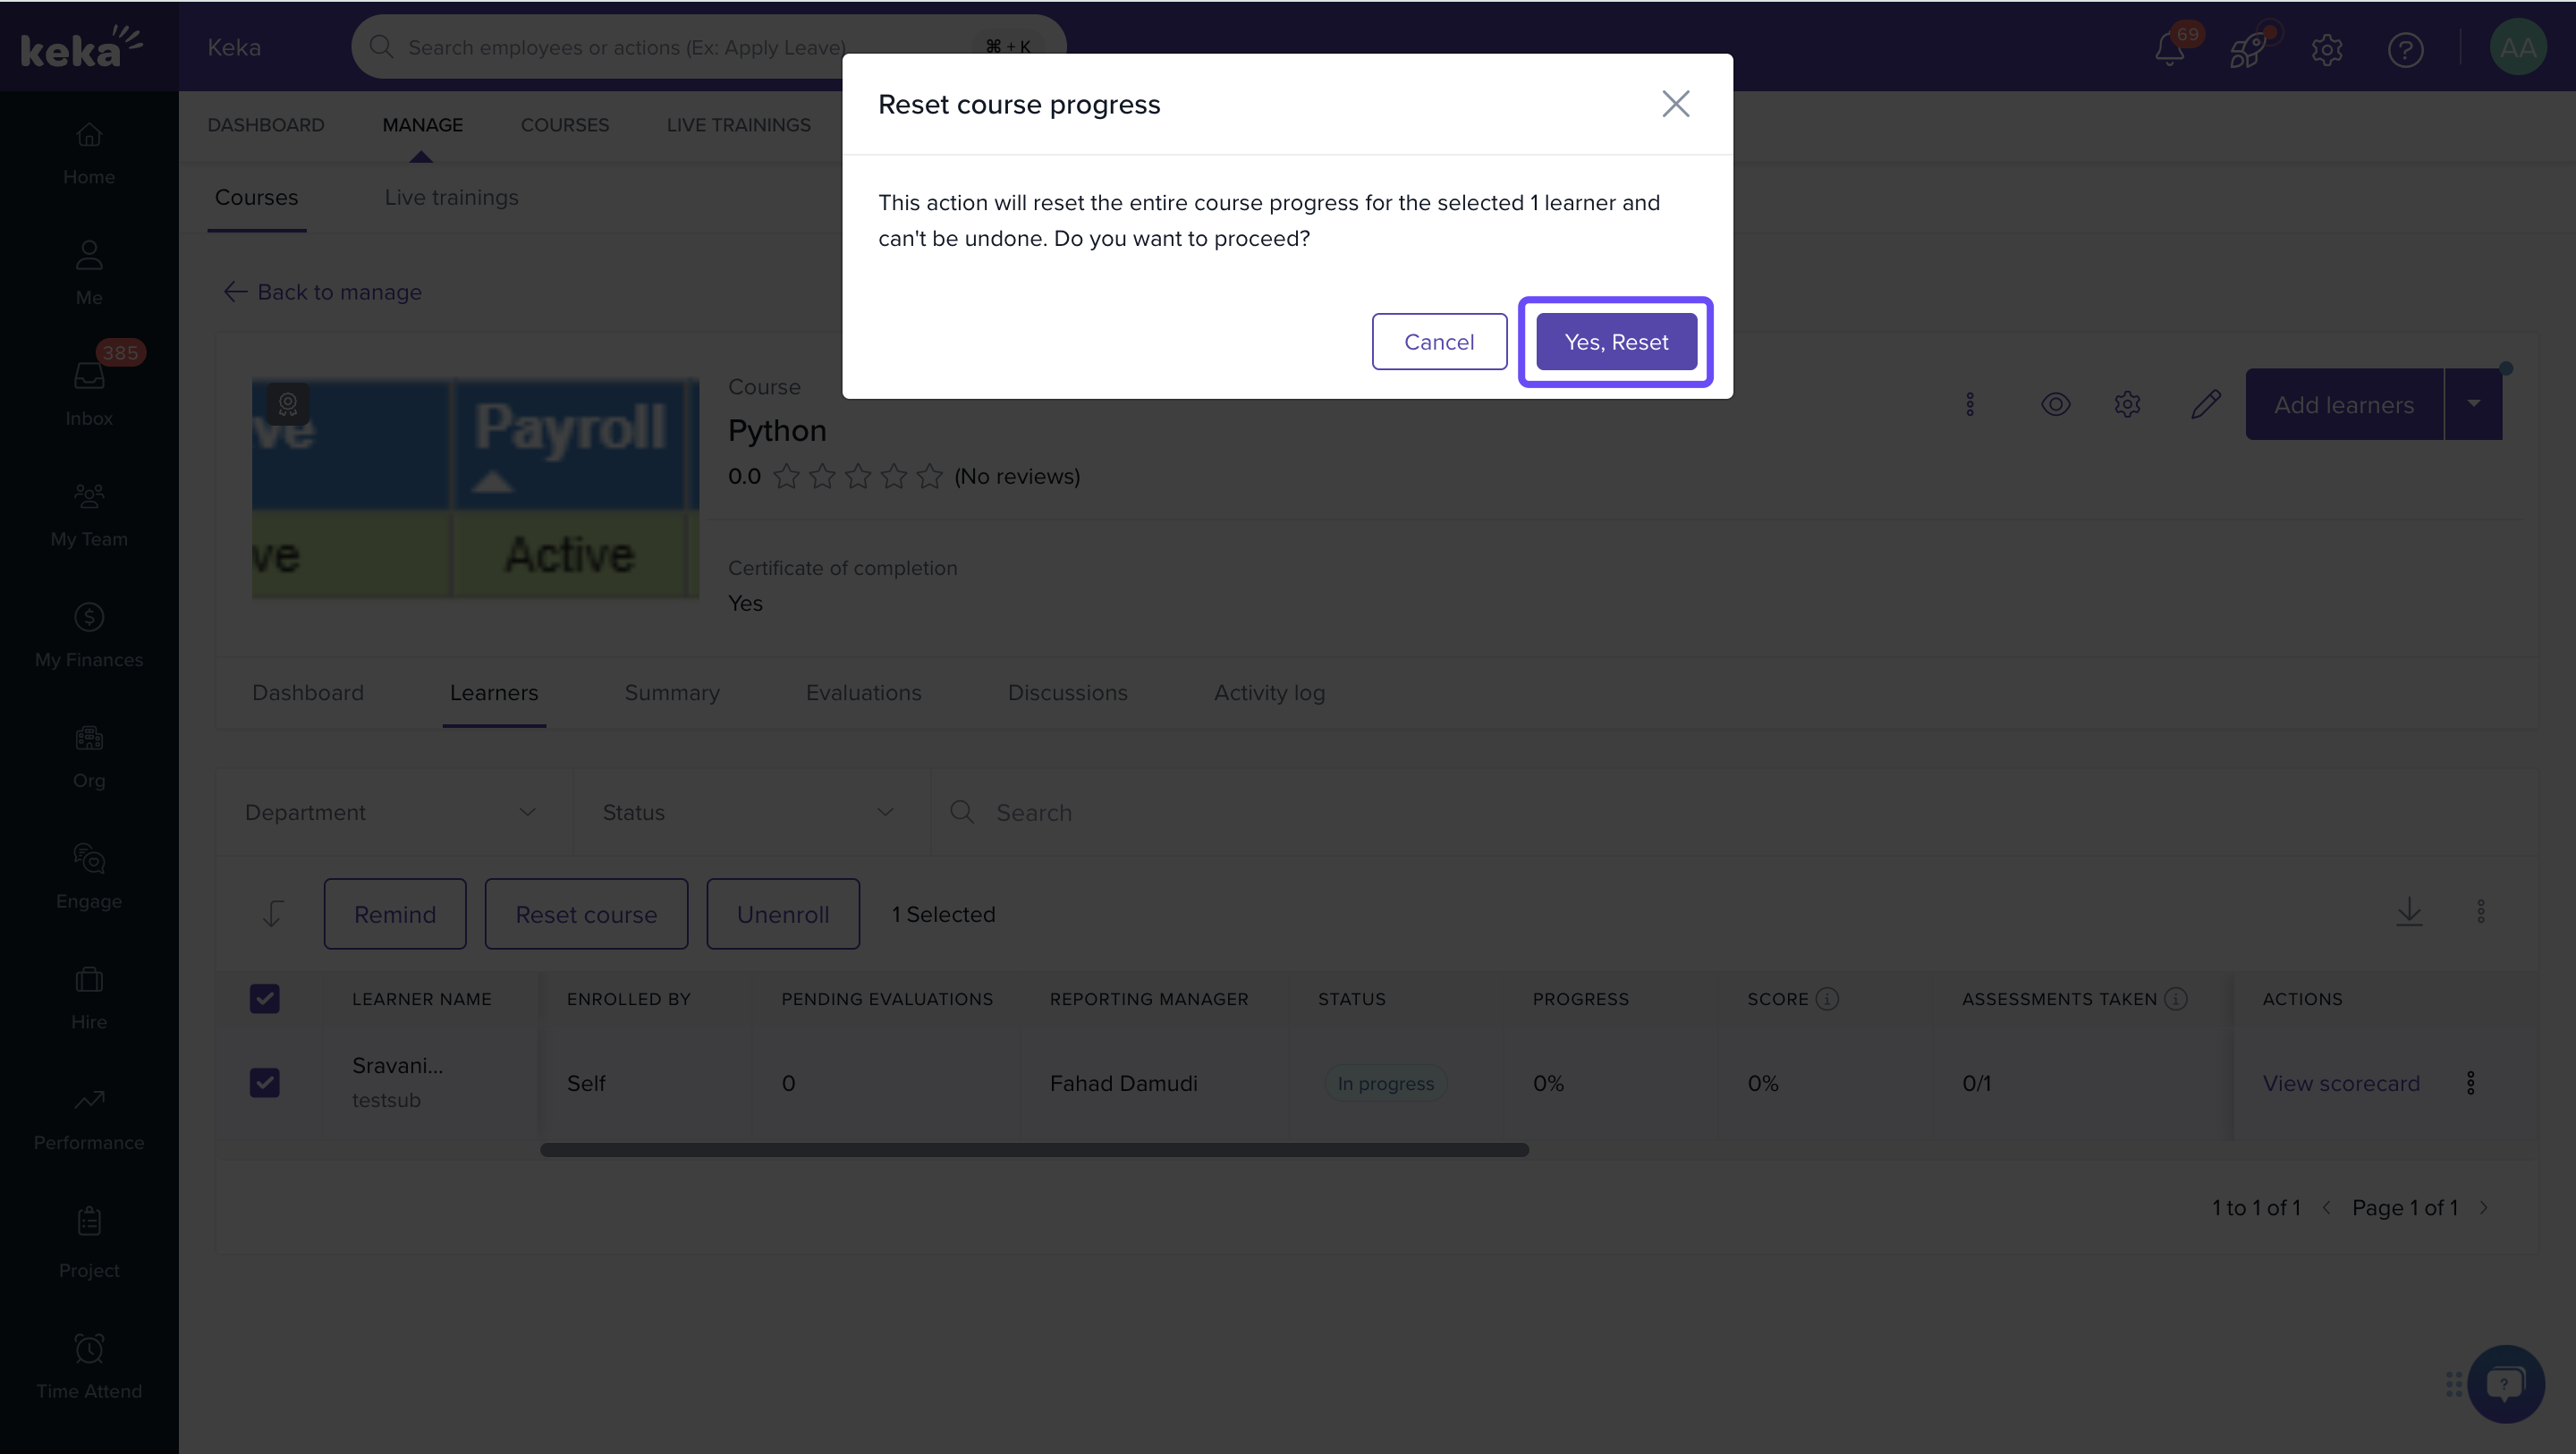Open the chat support bubble

point(2505,1383)
